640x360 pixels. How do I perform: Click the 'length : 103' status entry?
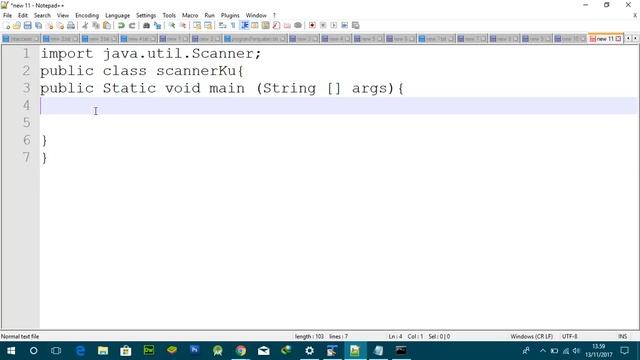click(x=309, y=337)
